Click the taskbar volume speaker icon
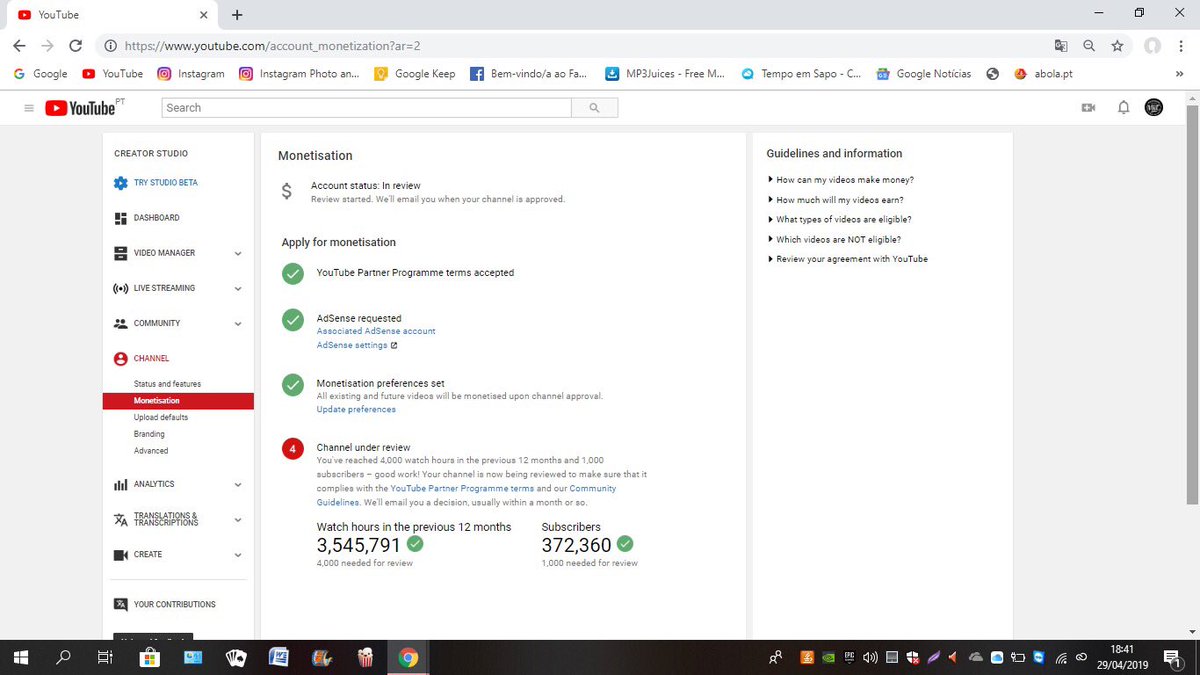 point(870,658)
